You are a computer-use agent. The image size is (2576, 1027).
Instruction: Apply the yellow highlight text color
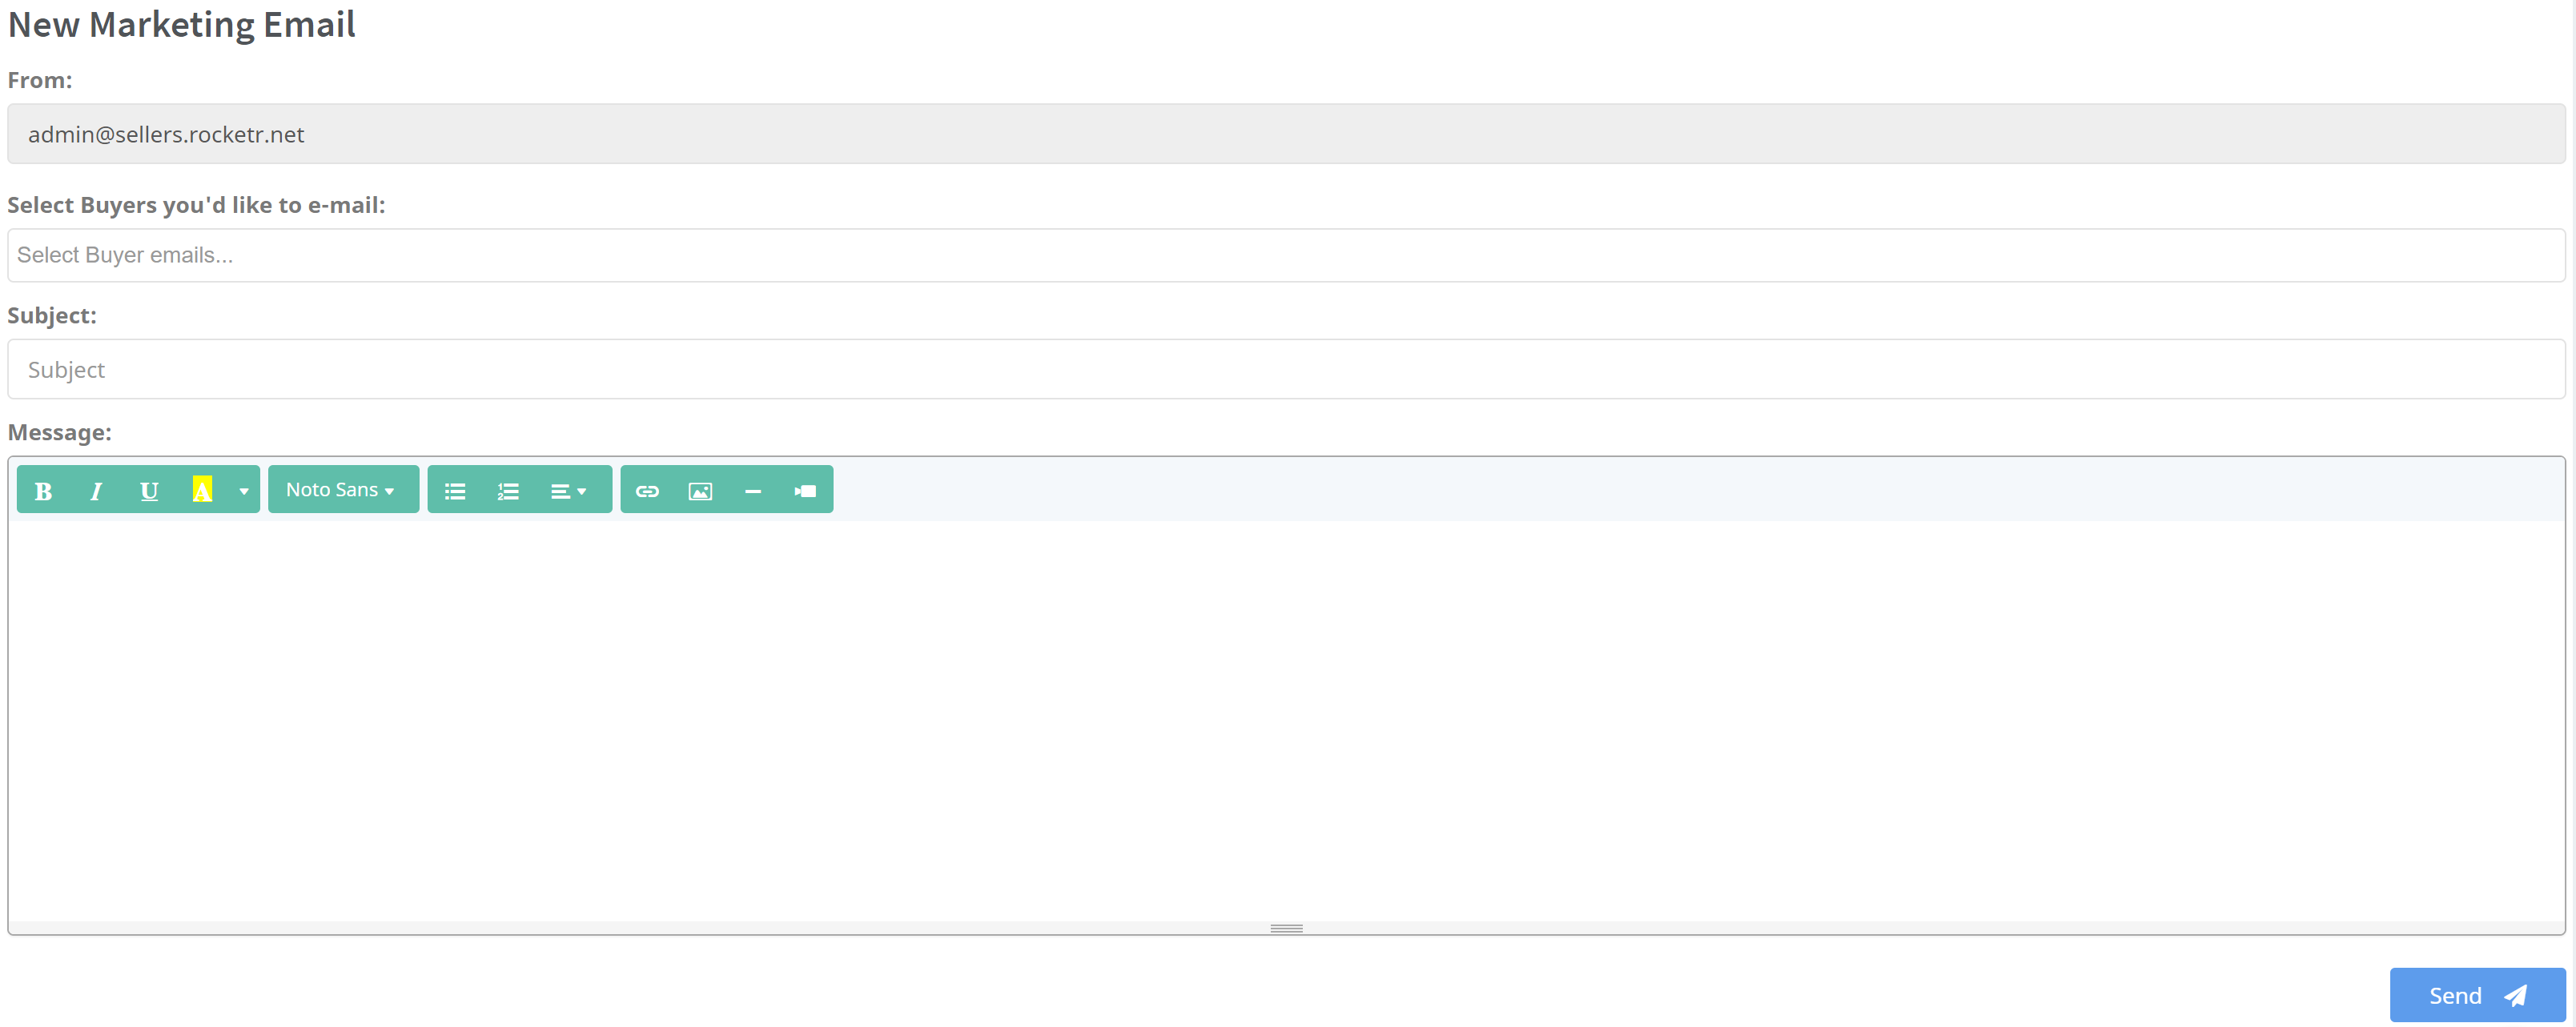click(x=202, y=490)
